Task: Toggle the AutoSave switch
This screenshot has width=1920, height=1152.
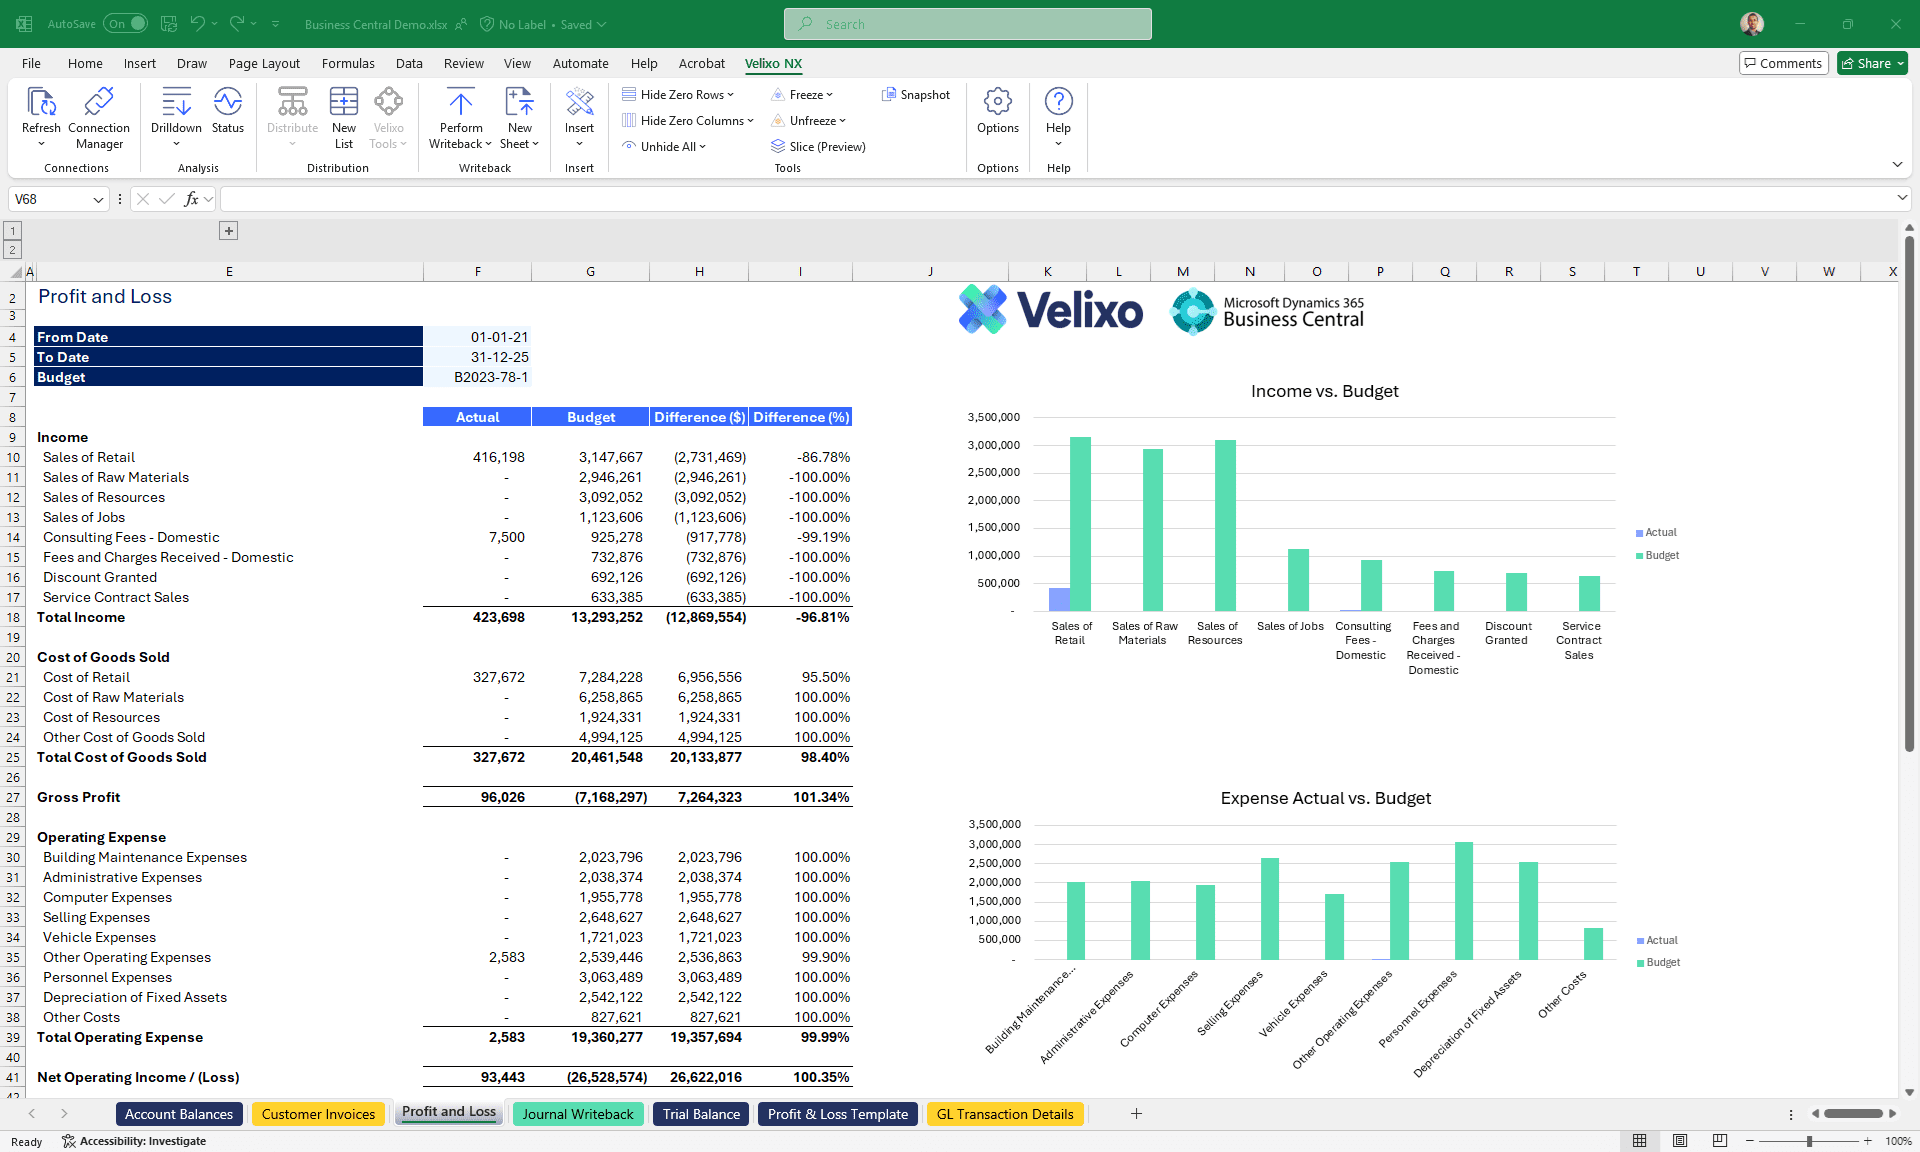Action: (x=126, y=24)
